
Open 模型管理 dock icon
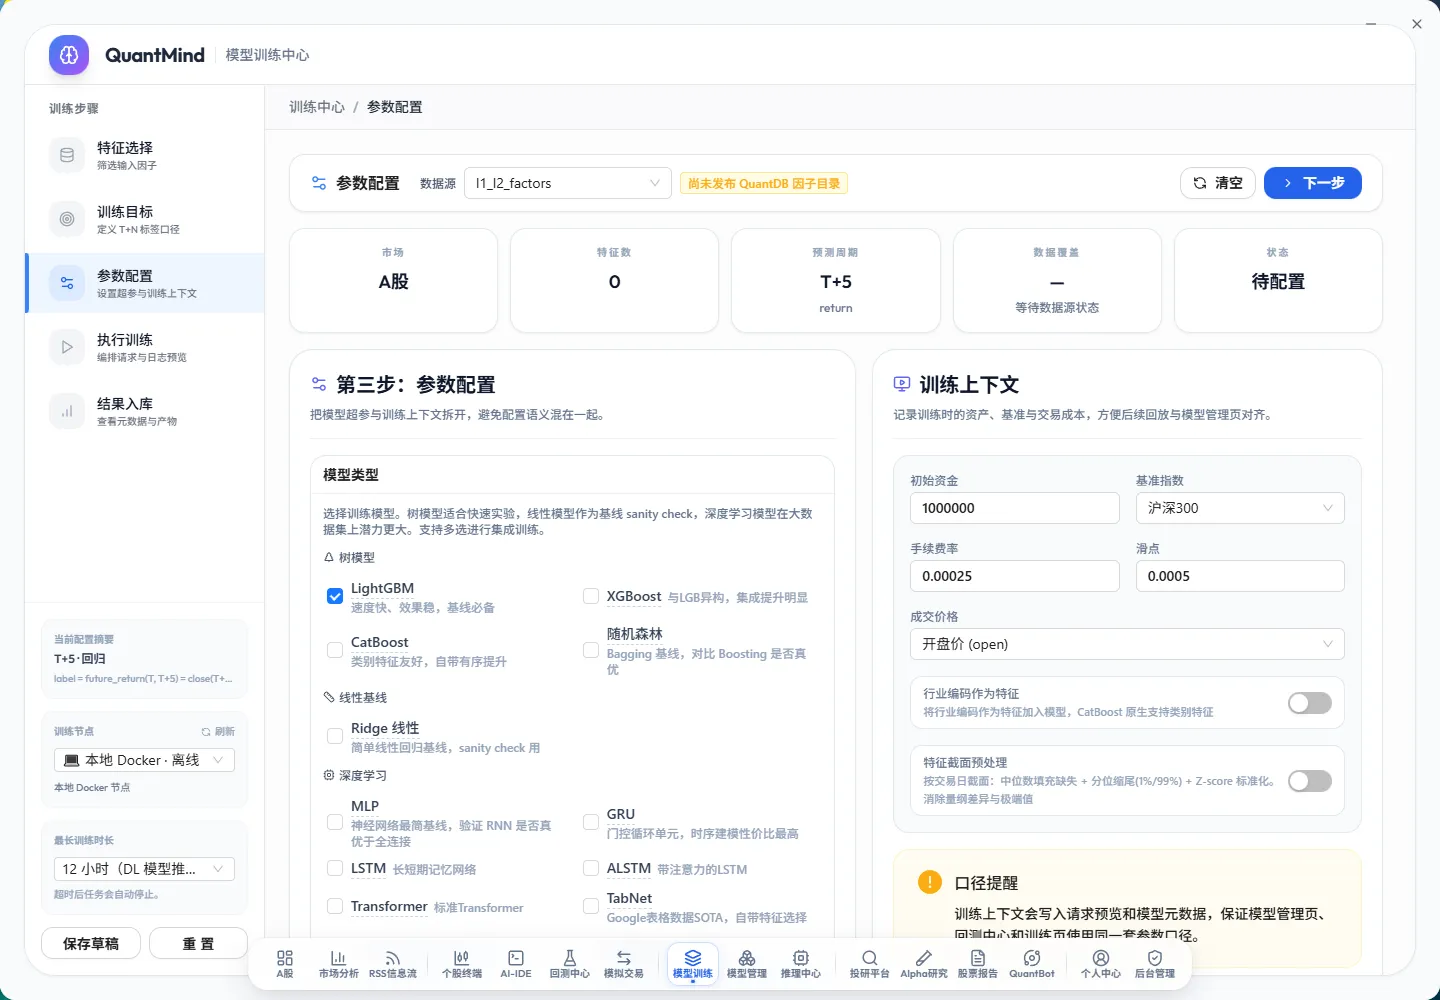[747, 964]
